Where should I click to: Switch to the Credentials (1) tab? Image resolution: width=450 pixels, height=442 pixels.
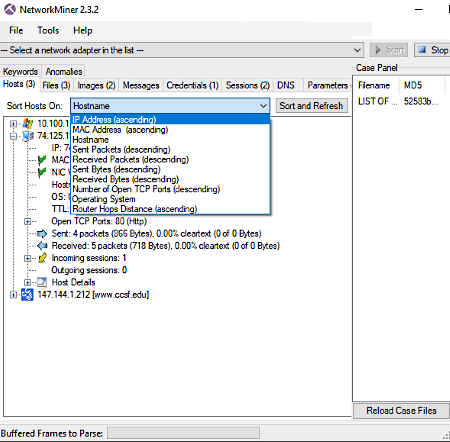coord(192,86)
